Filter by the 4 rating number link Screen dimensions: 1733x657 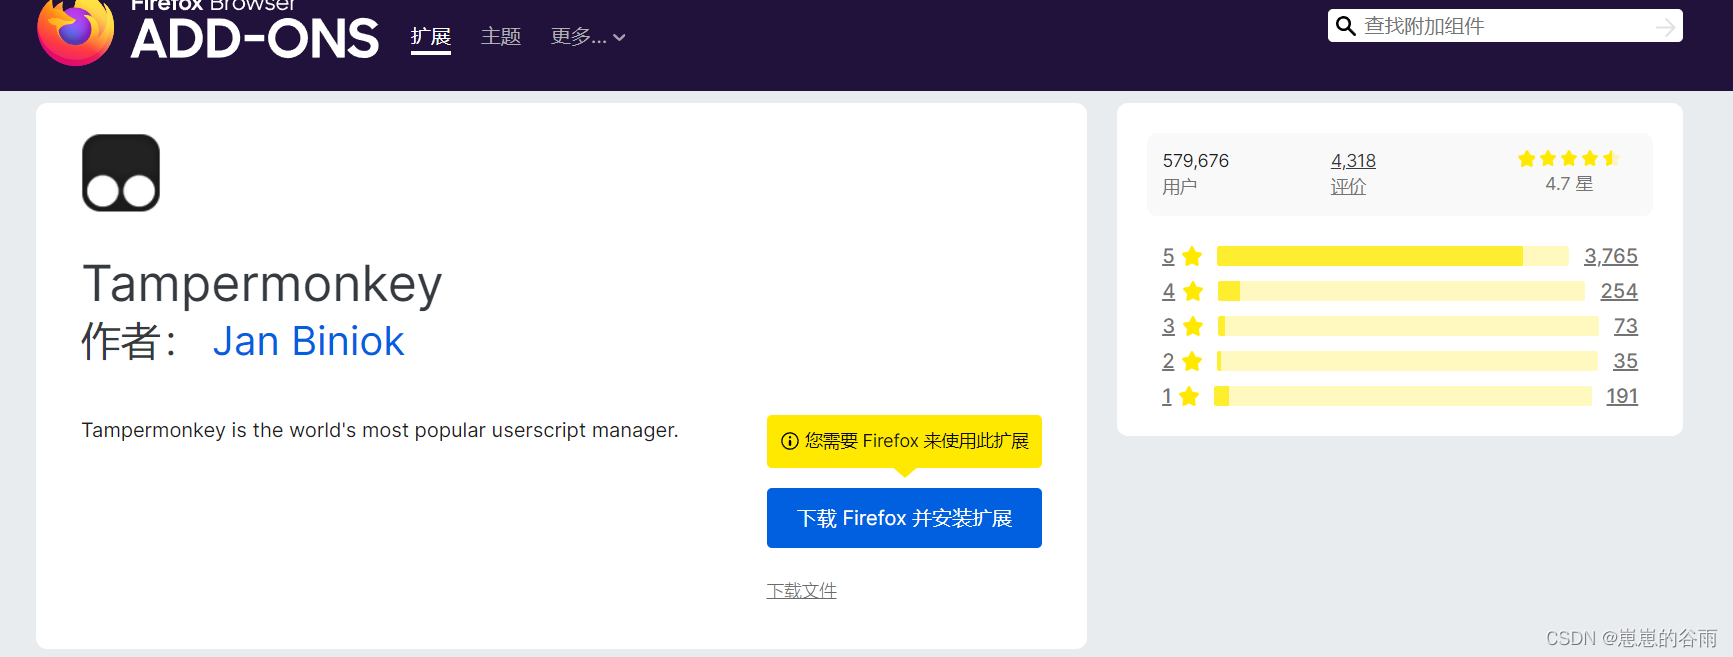1168,291
